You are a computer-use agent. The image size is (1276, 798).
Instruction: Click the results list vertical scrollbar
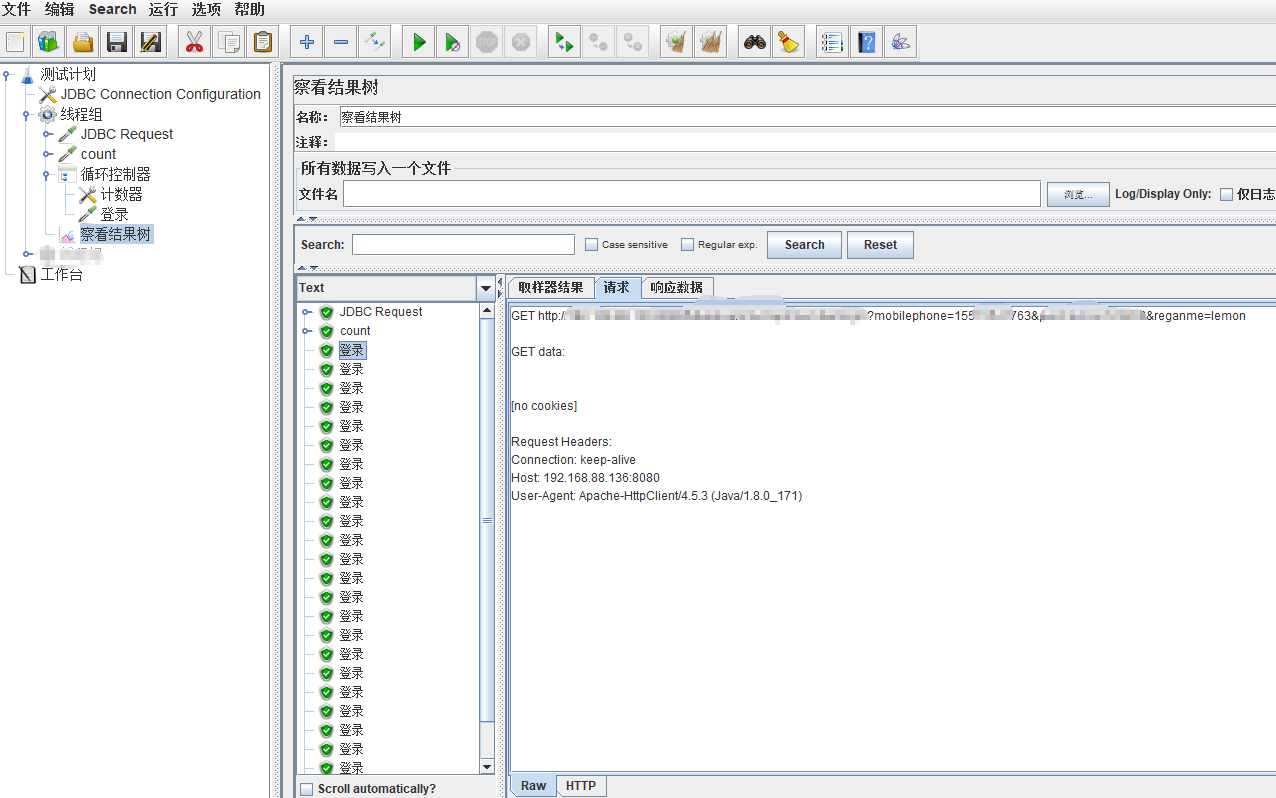pyautogui.click(x=487, y=520)
